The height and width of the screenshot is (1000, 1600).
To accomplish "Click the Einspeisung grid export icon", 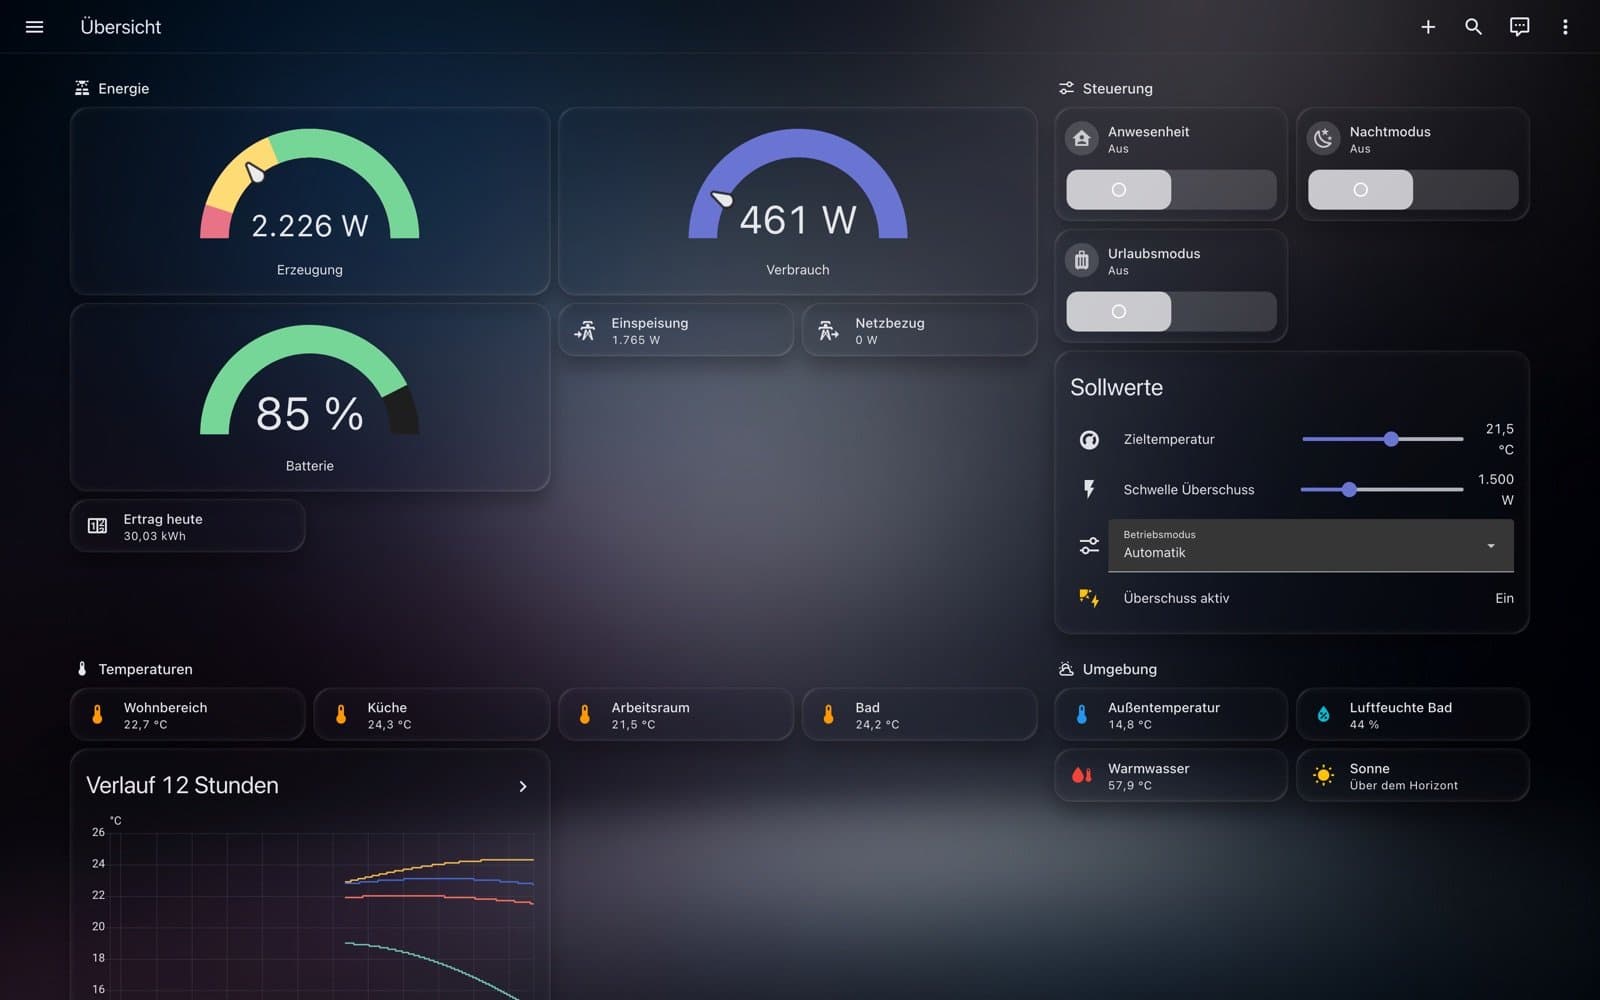I will point(585,330).
